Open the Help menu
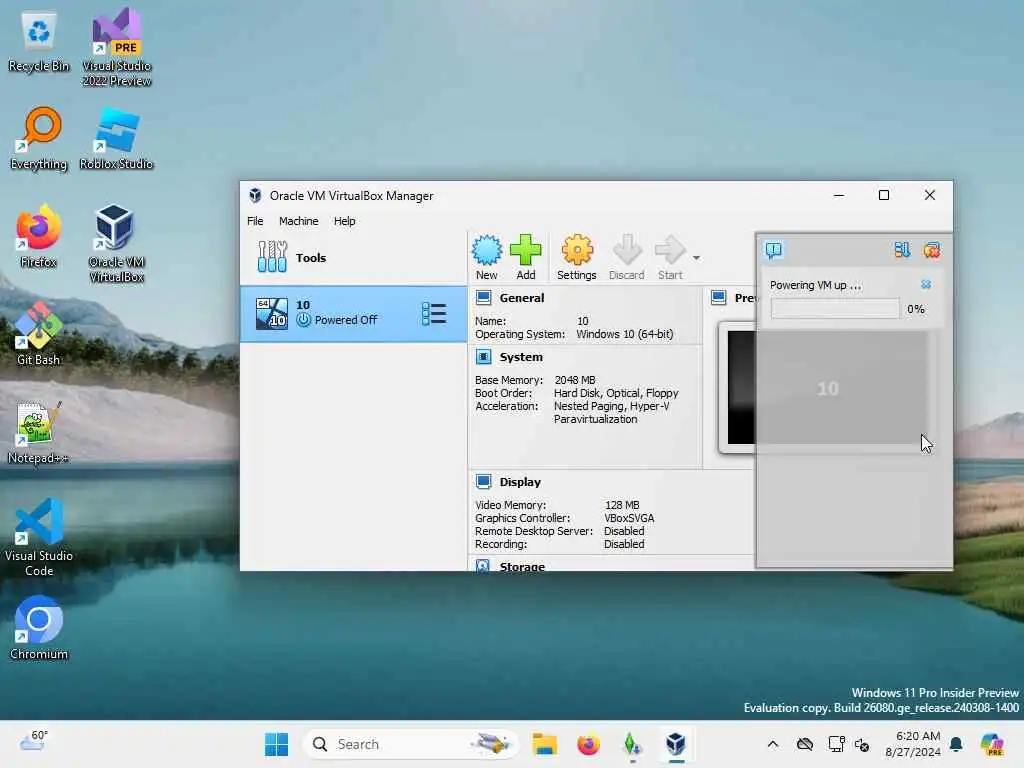Image resolution: width=1024 pixels, height=768 pixels. coord(344,221)
